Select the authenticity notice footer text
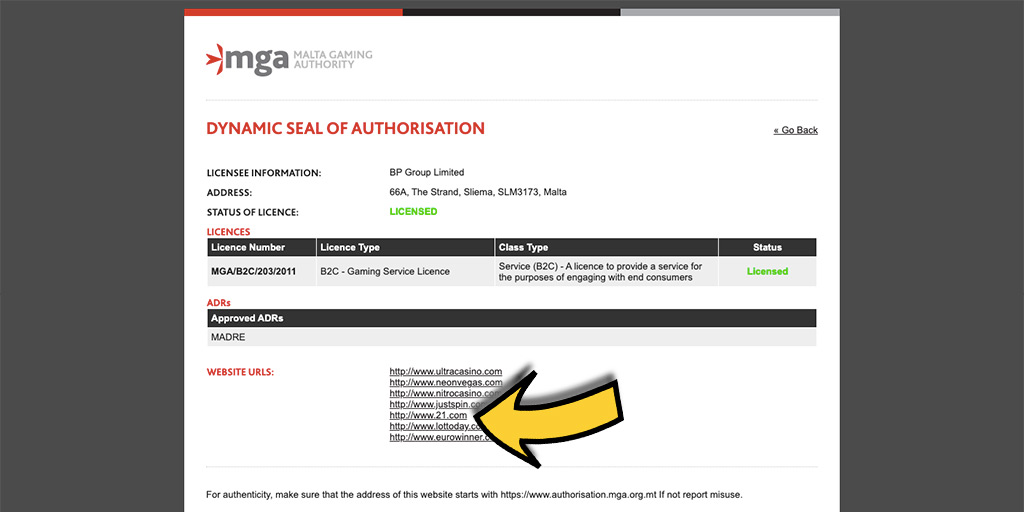 [473, 494]
